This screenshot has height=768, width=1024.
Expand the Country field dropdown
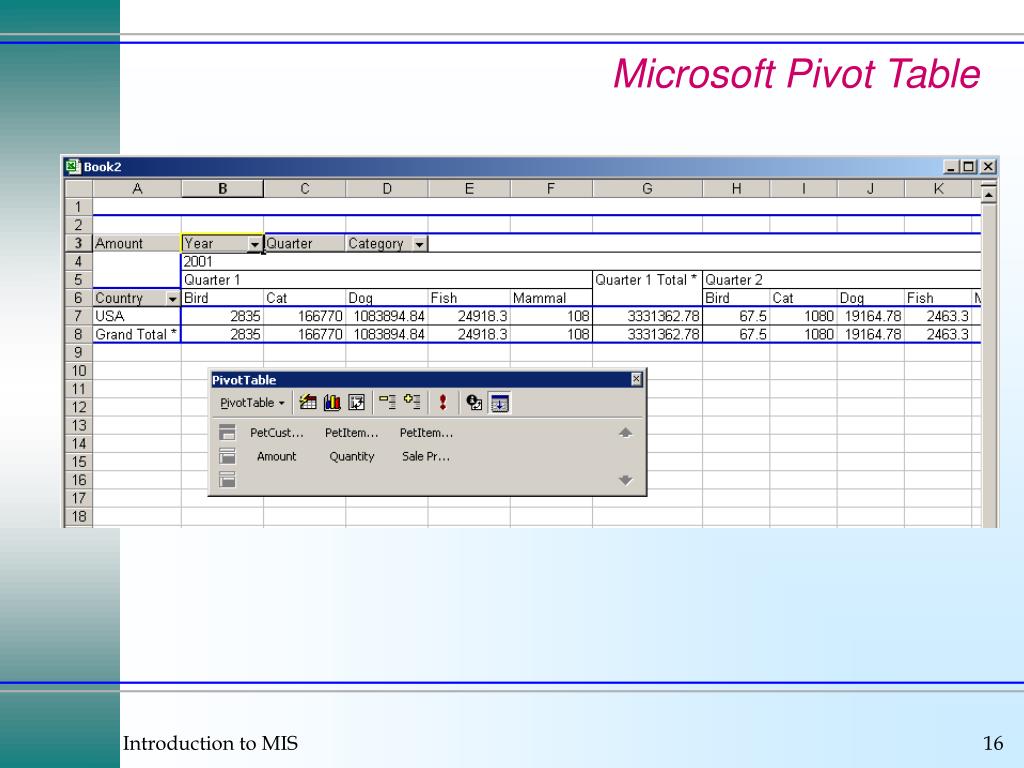(x=172, y=298)
